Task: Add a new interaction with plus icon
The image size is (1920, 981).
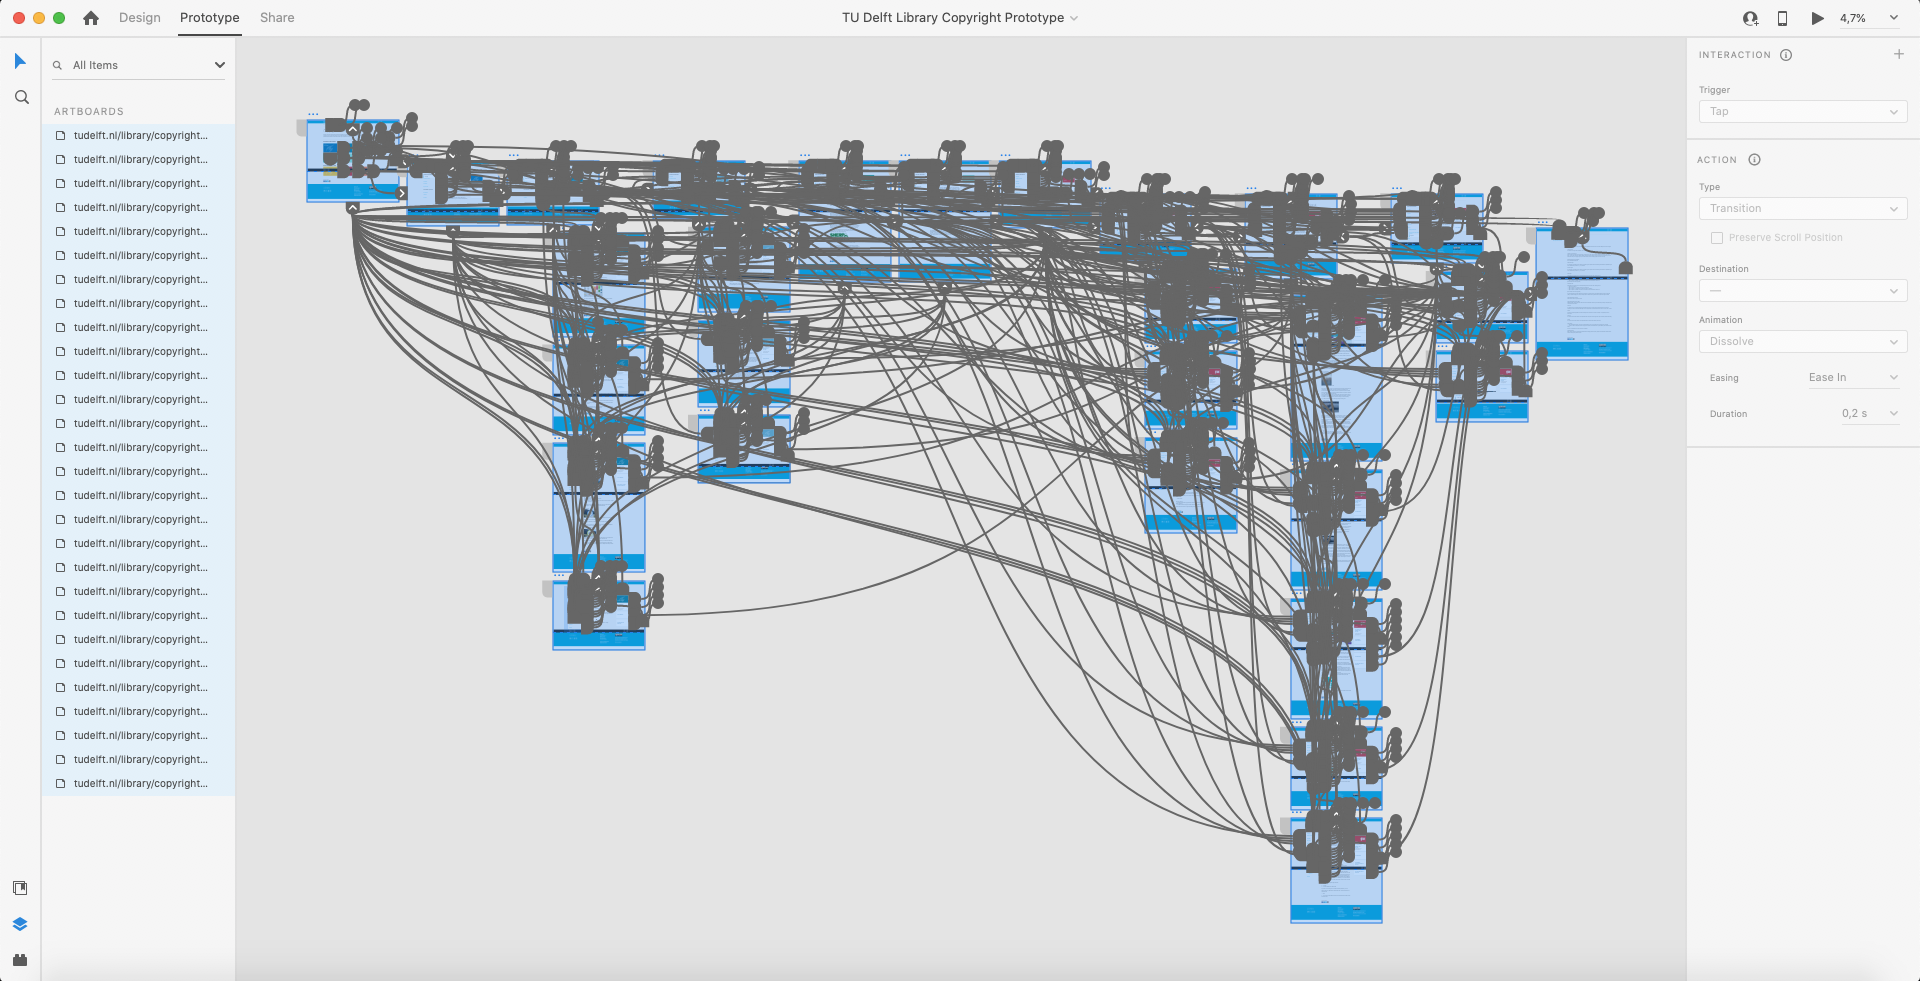Action: pyautogui.click(x=1898, y=54)
